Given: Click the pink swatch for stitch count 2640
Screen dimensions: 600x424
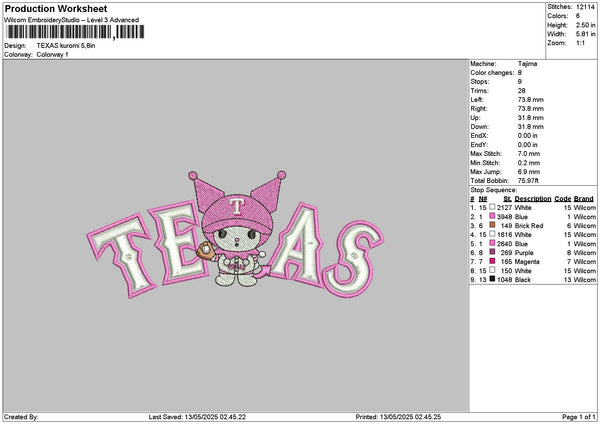Looking at the screenshot, I should tap(492, 243).
